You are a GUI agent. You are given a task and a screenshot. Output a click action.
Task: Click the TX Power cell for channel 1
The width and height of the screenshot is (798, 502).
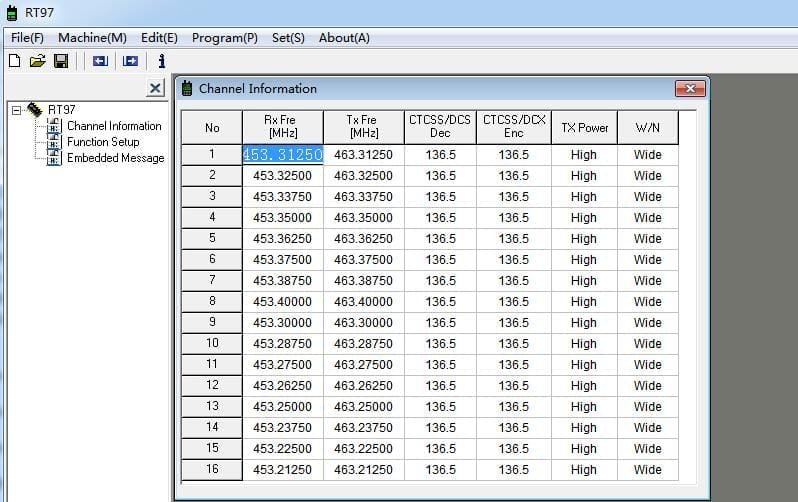click(583, 155)
